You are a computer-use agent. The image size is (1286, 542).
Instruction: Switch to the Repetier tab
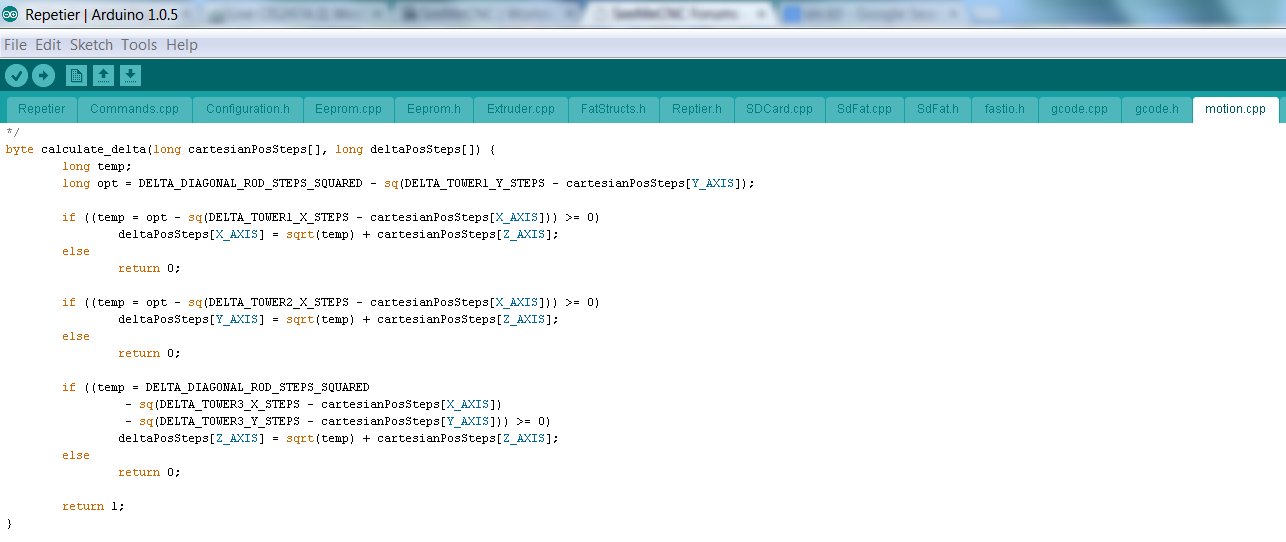coord(41,109)
